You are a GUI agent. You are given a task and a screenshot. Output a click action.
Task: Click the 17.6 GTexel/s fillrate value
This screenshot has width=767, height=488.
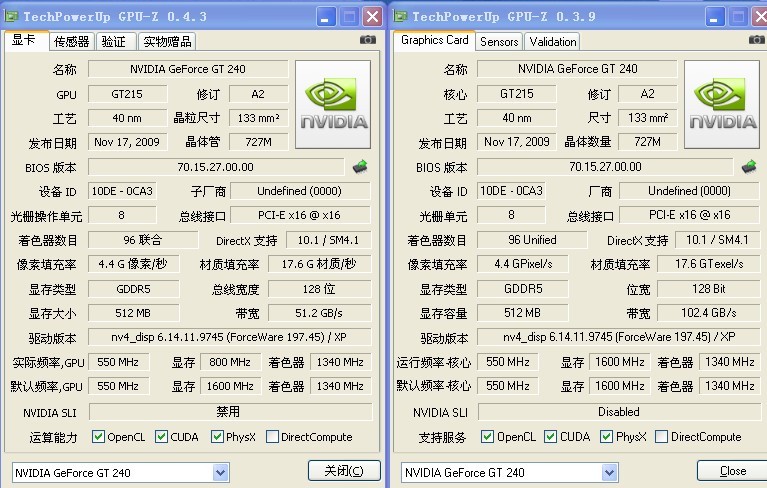click(709, 264)
